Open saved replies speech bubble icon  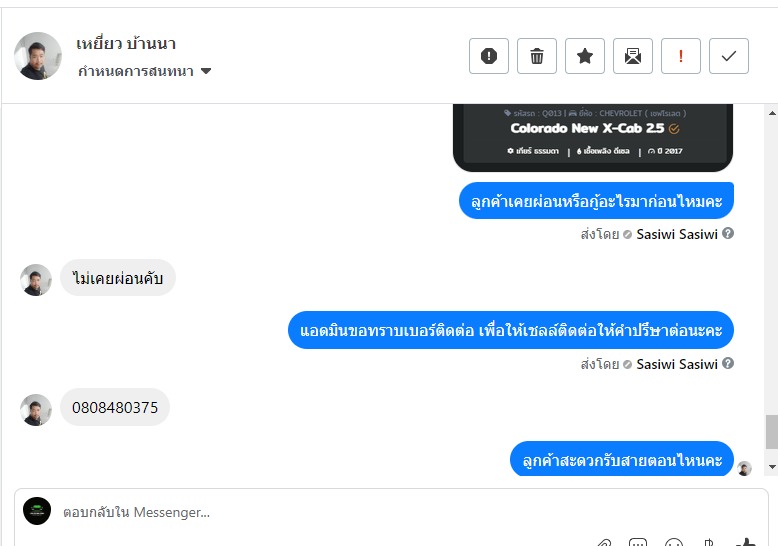tap(638, 542)
